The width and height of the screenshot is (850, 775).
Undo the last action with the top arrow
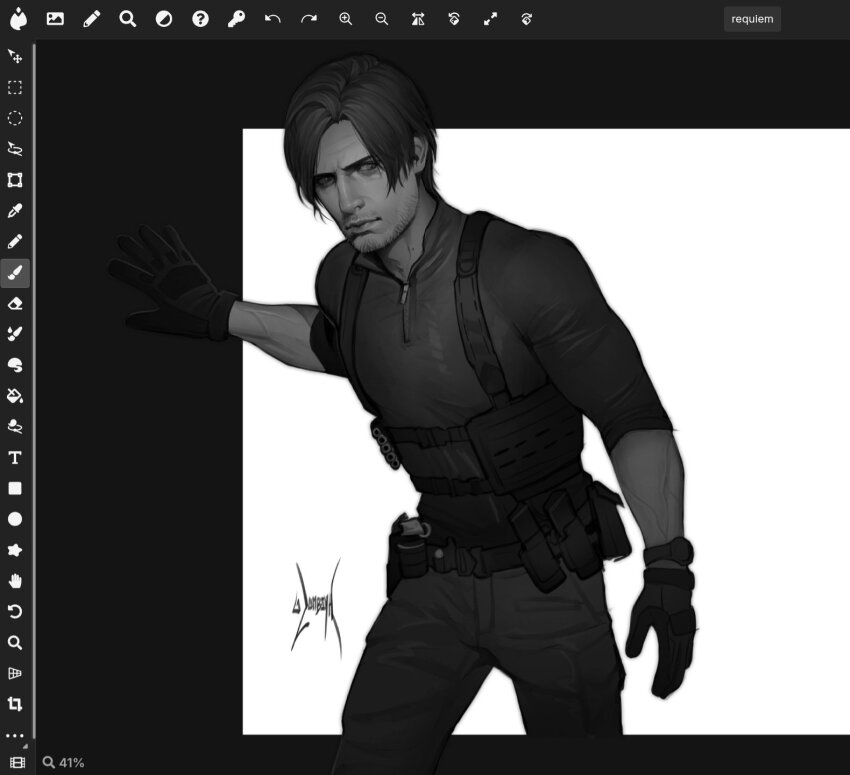point(273,19)
